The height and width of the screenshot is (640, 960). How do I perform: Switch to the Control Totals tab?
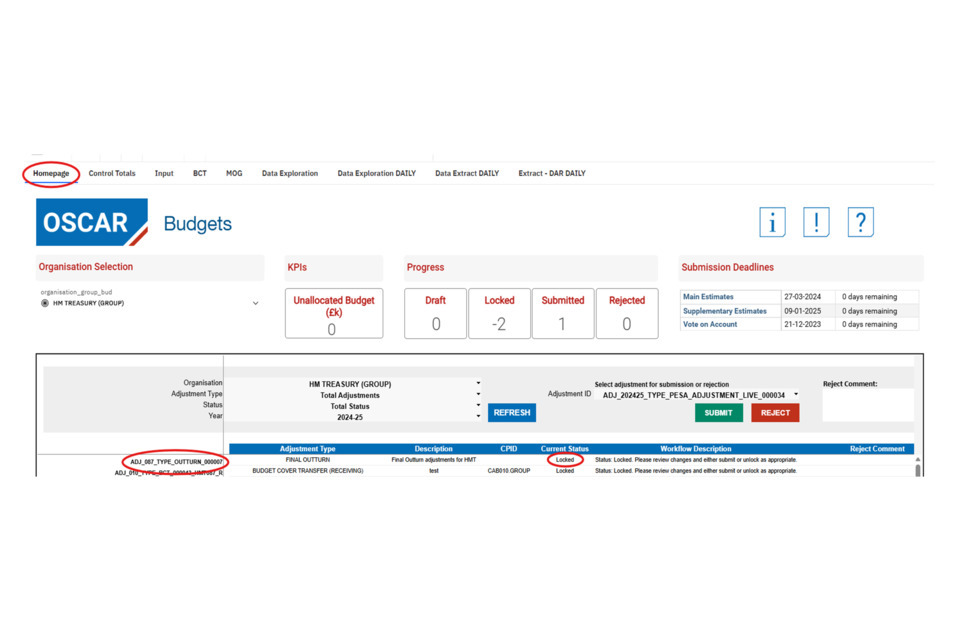click(x=112, y=174)
